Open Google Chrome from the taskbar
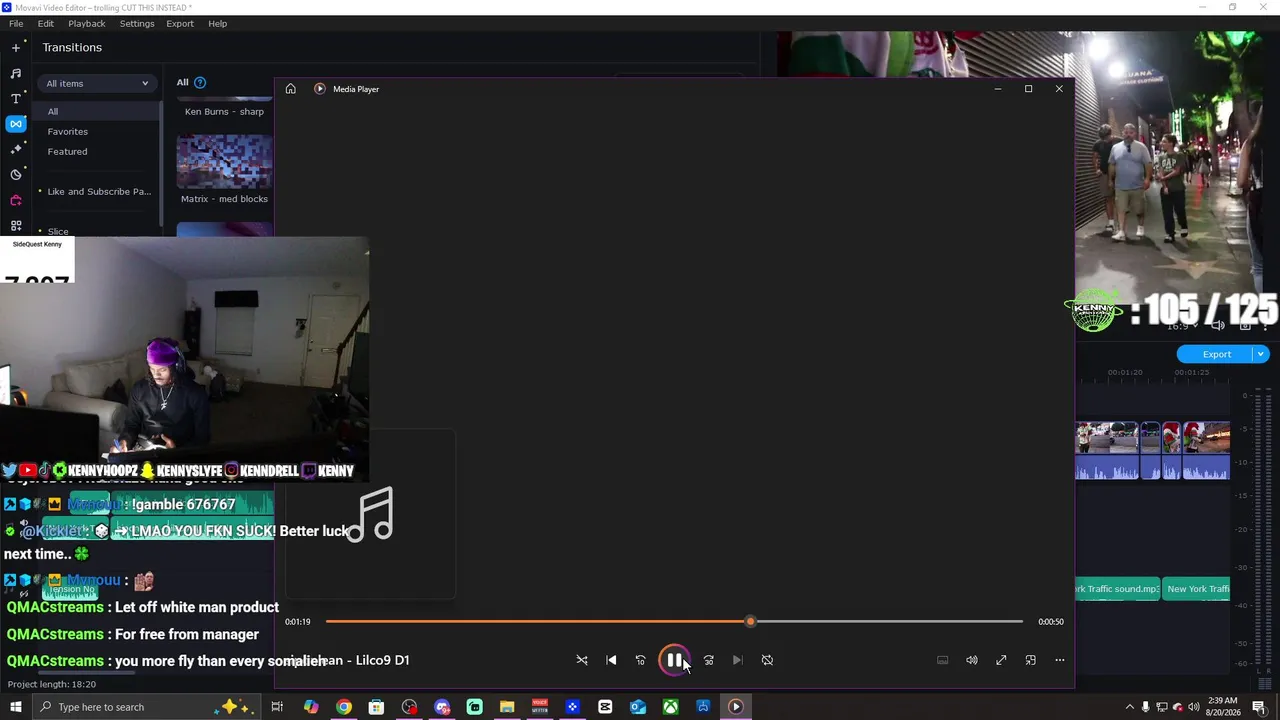 [344, 707]
